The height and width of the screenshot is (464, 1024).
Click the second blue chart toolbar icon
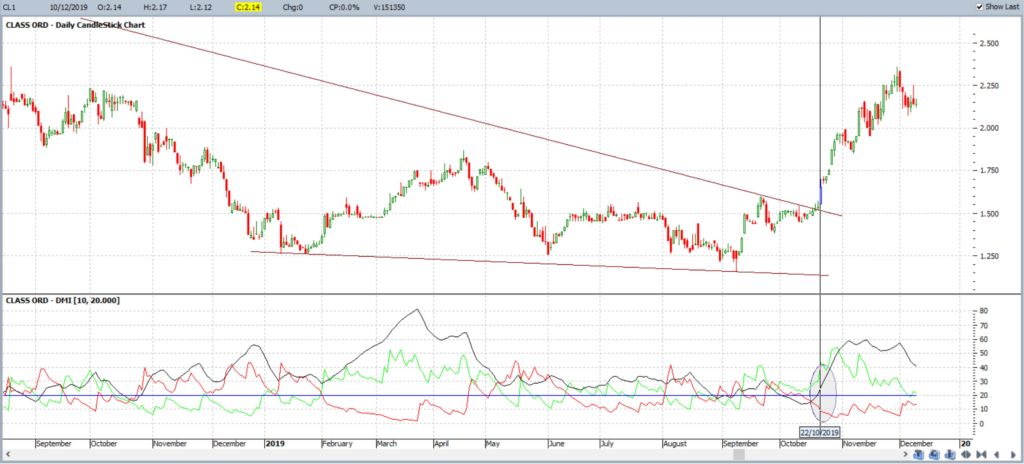tap(935, 454)
